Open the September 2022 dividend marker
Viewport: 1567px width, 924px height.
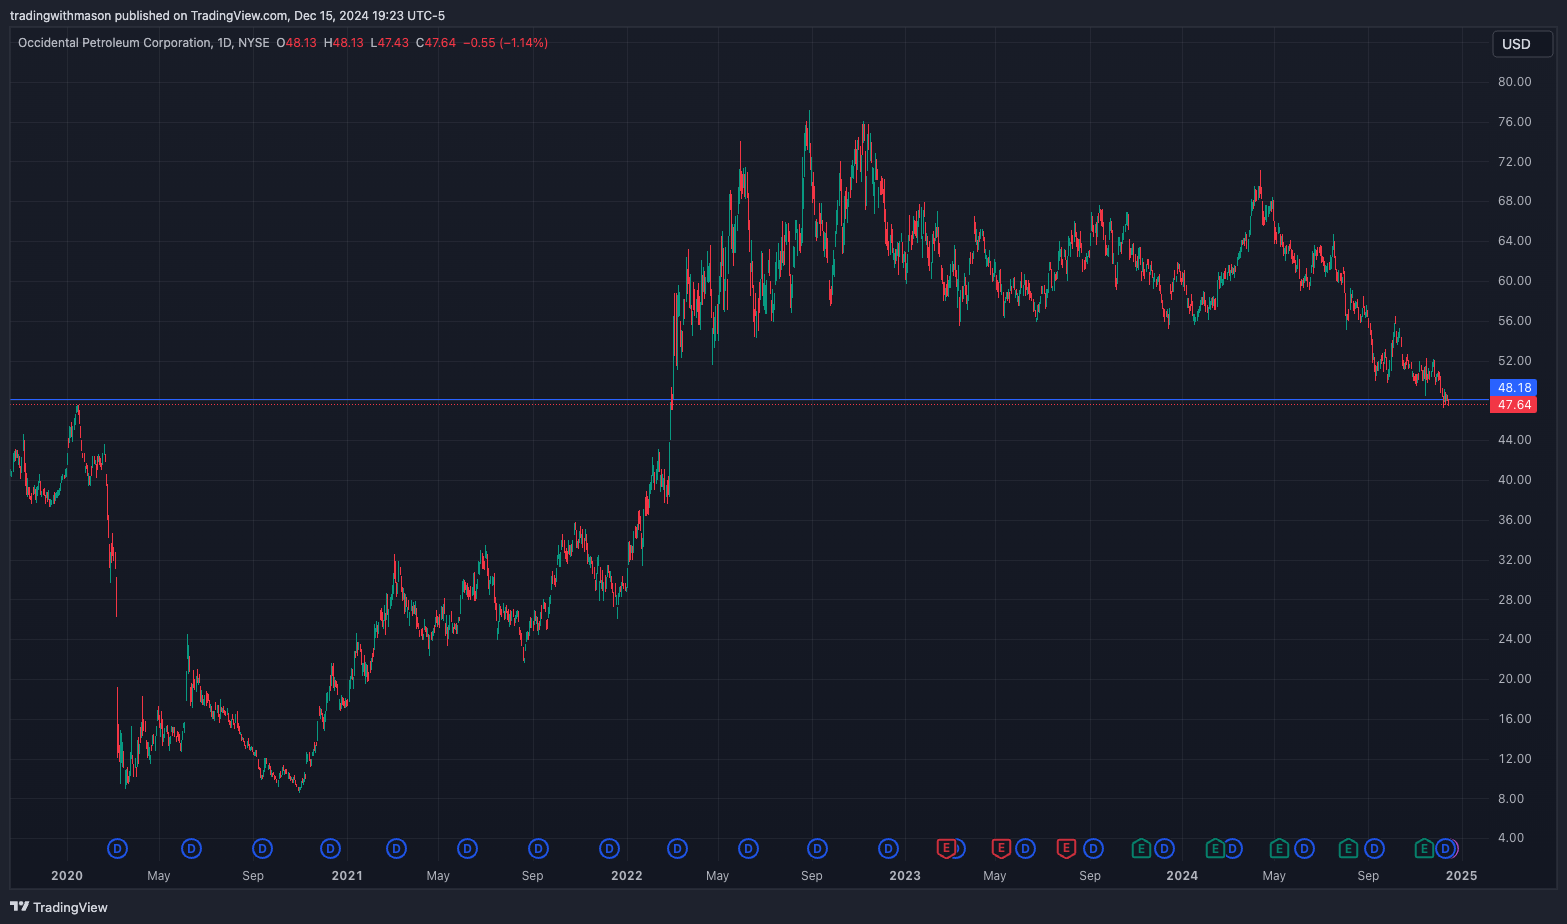(x=818, y=849)
